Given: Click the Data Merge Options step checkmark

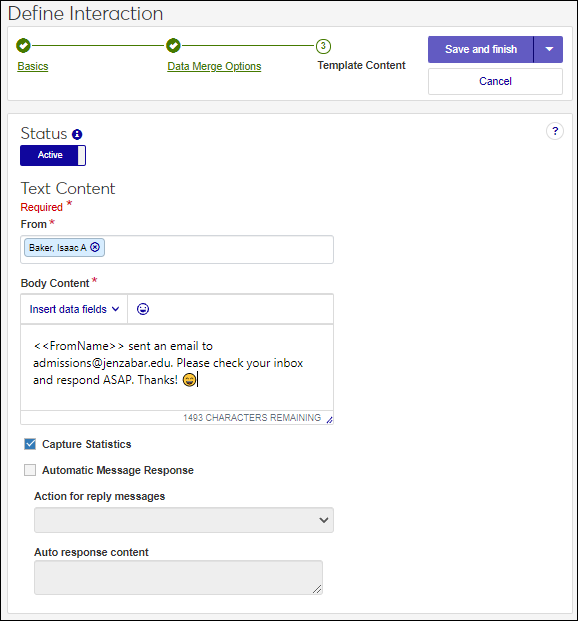Looking at the screenshot, I should click(x=173, y=46).
